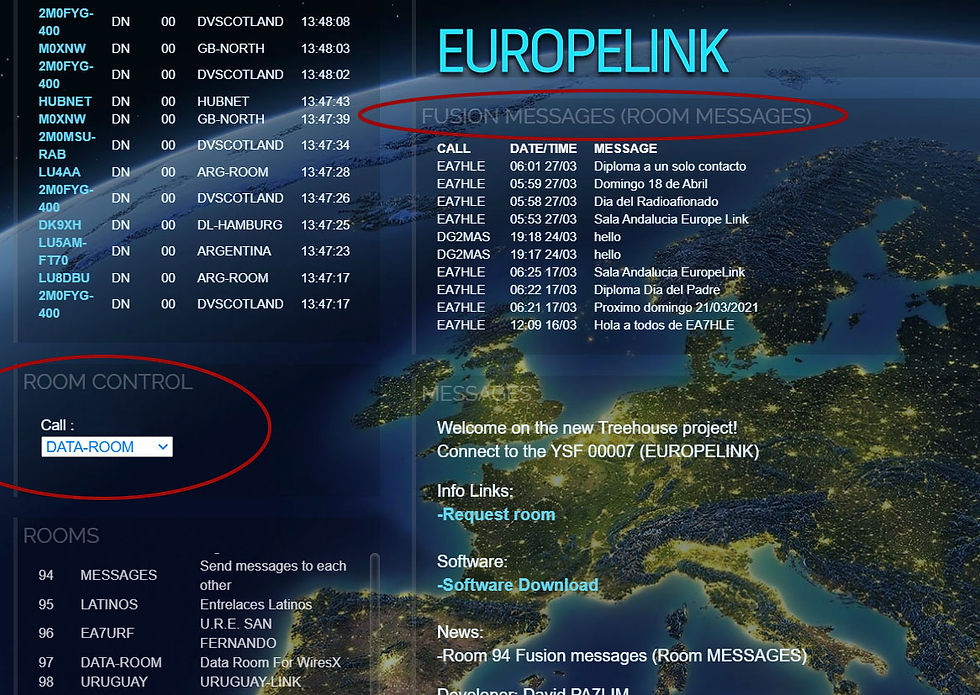Click DL-HAMBURG room in activity list
Image resolution: width=980 pixels, height=695 pixels.
tap(240, 225)
